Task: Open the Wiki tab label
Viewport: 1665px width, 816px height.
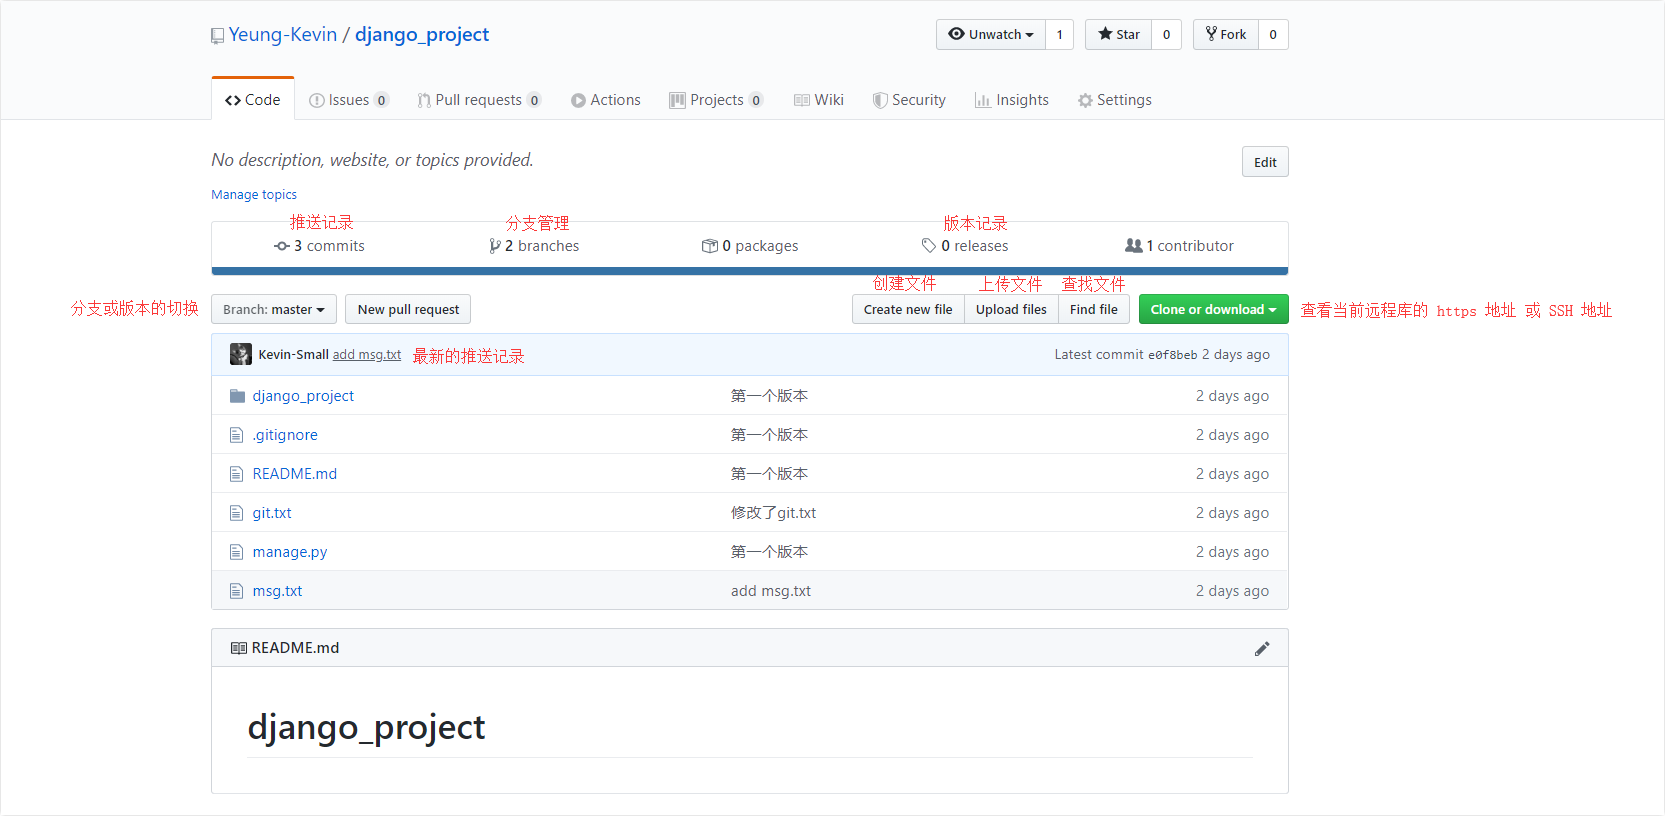Action: [829, 100]
